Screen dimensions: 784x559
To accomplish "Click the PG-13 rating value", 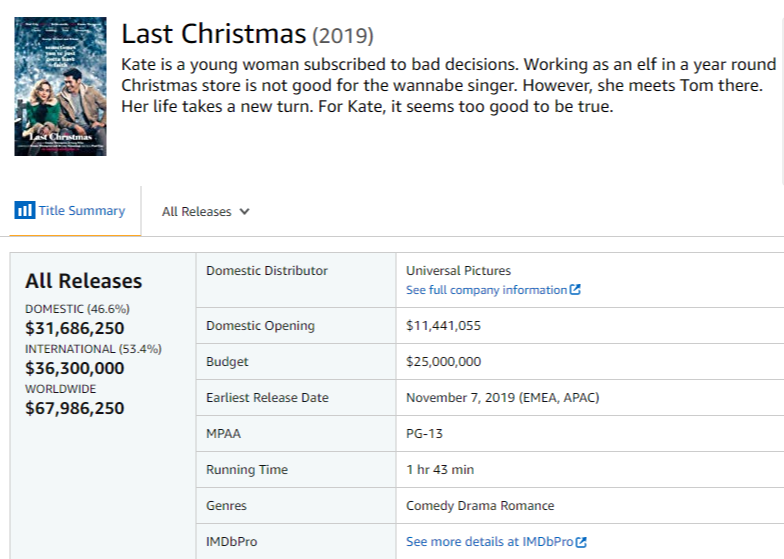I will click(x=424, y=434).
